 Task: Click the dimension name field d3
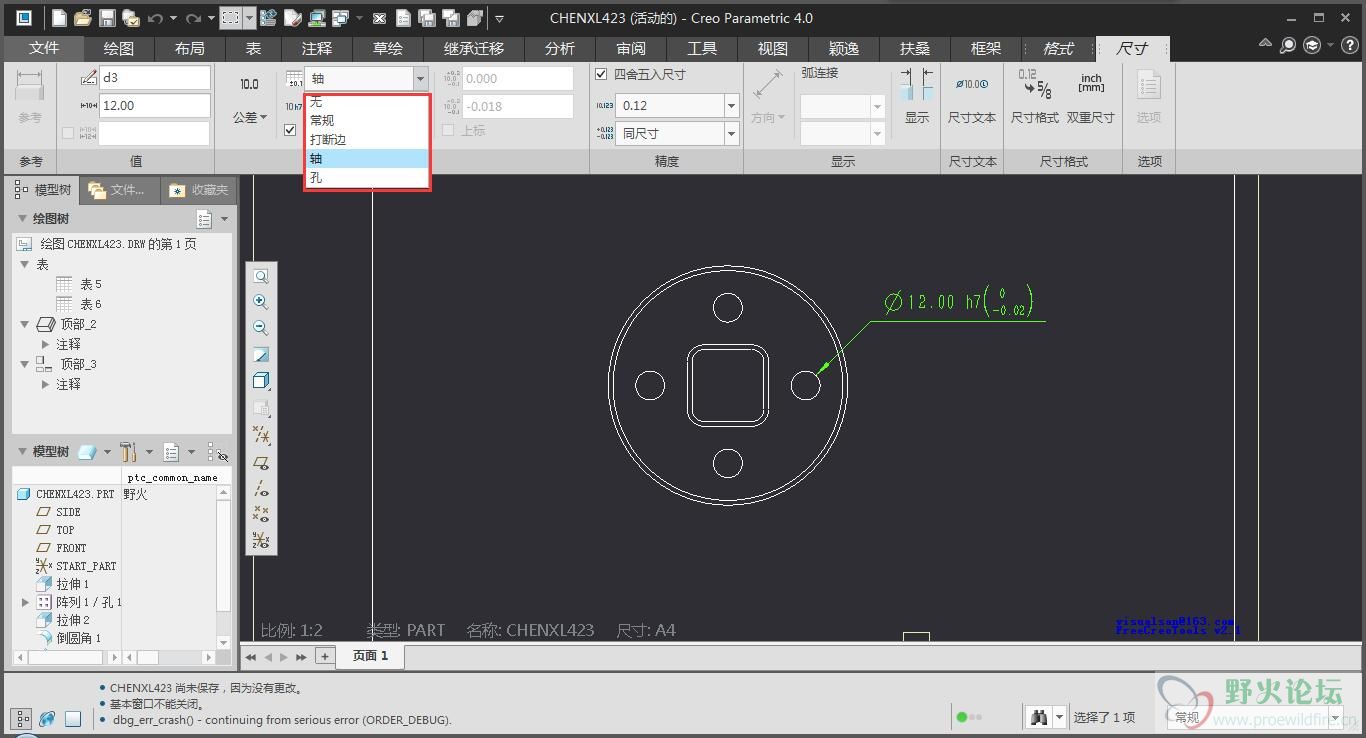coord(155,78)
